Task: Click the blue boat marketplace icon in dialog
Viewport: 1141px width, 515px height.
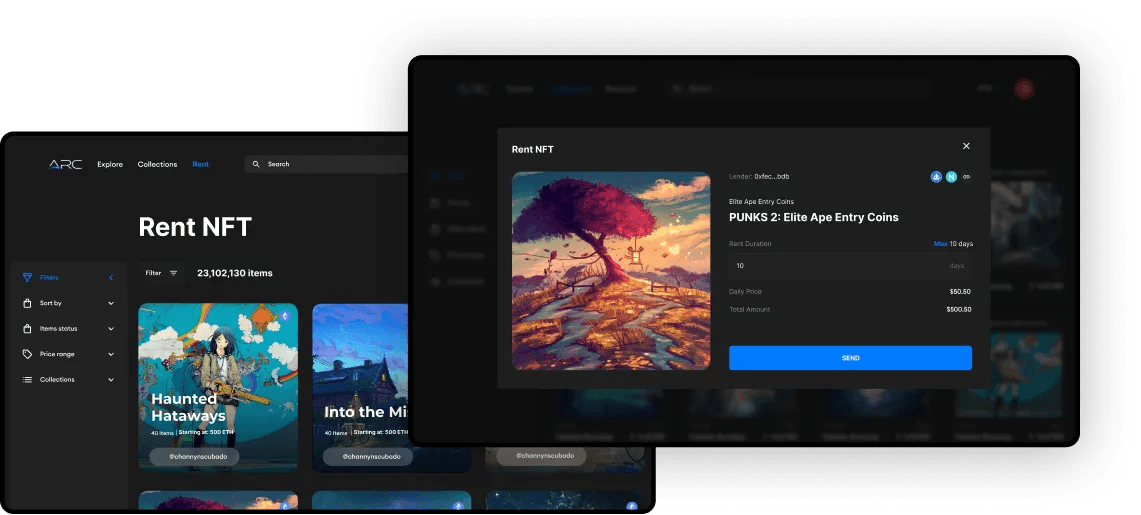Action: click(x=937, y=177)
